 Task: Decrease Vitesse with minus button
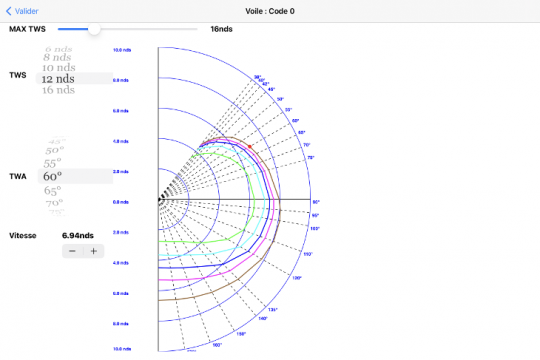coord(72,251)
